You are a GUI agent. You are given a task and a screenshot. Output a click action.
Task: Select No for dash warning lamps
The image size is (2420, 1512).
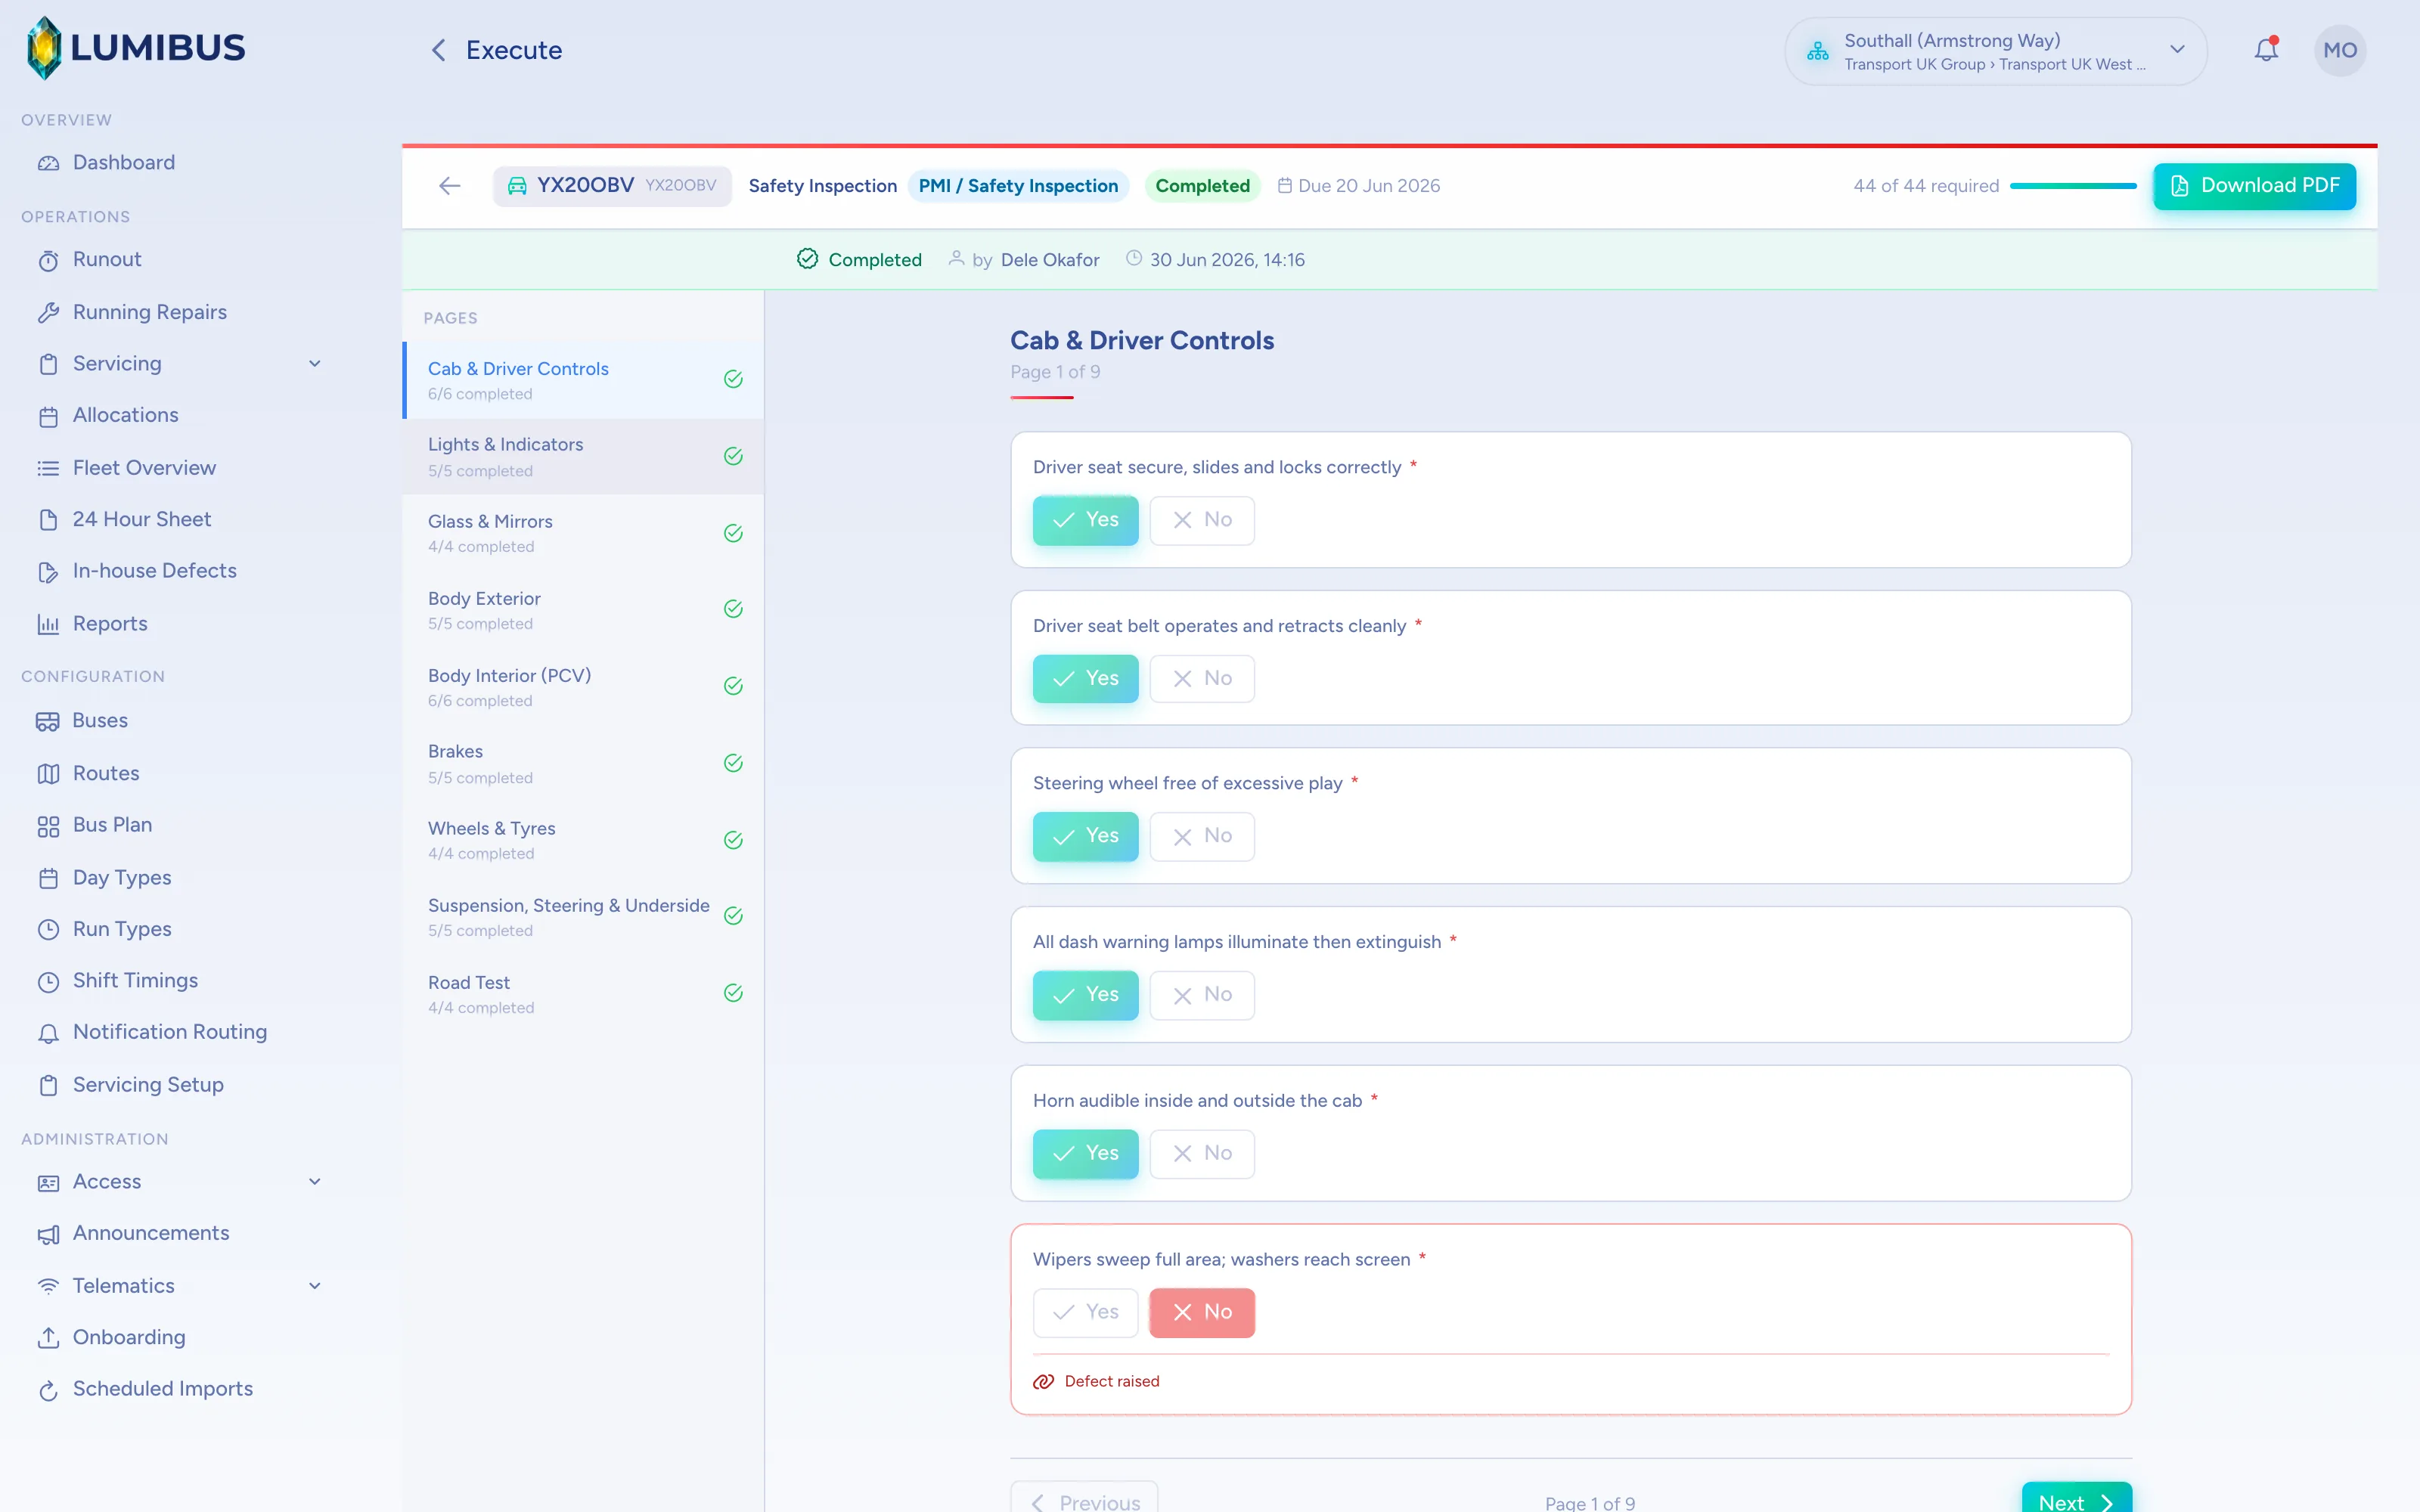click(x=1202, y=995)
